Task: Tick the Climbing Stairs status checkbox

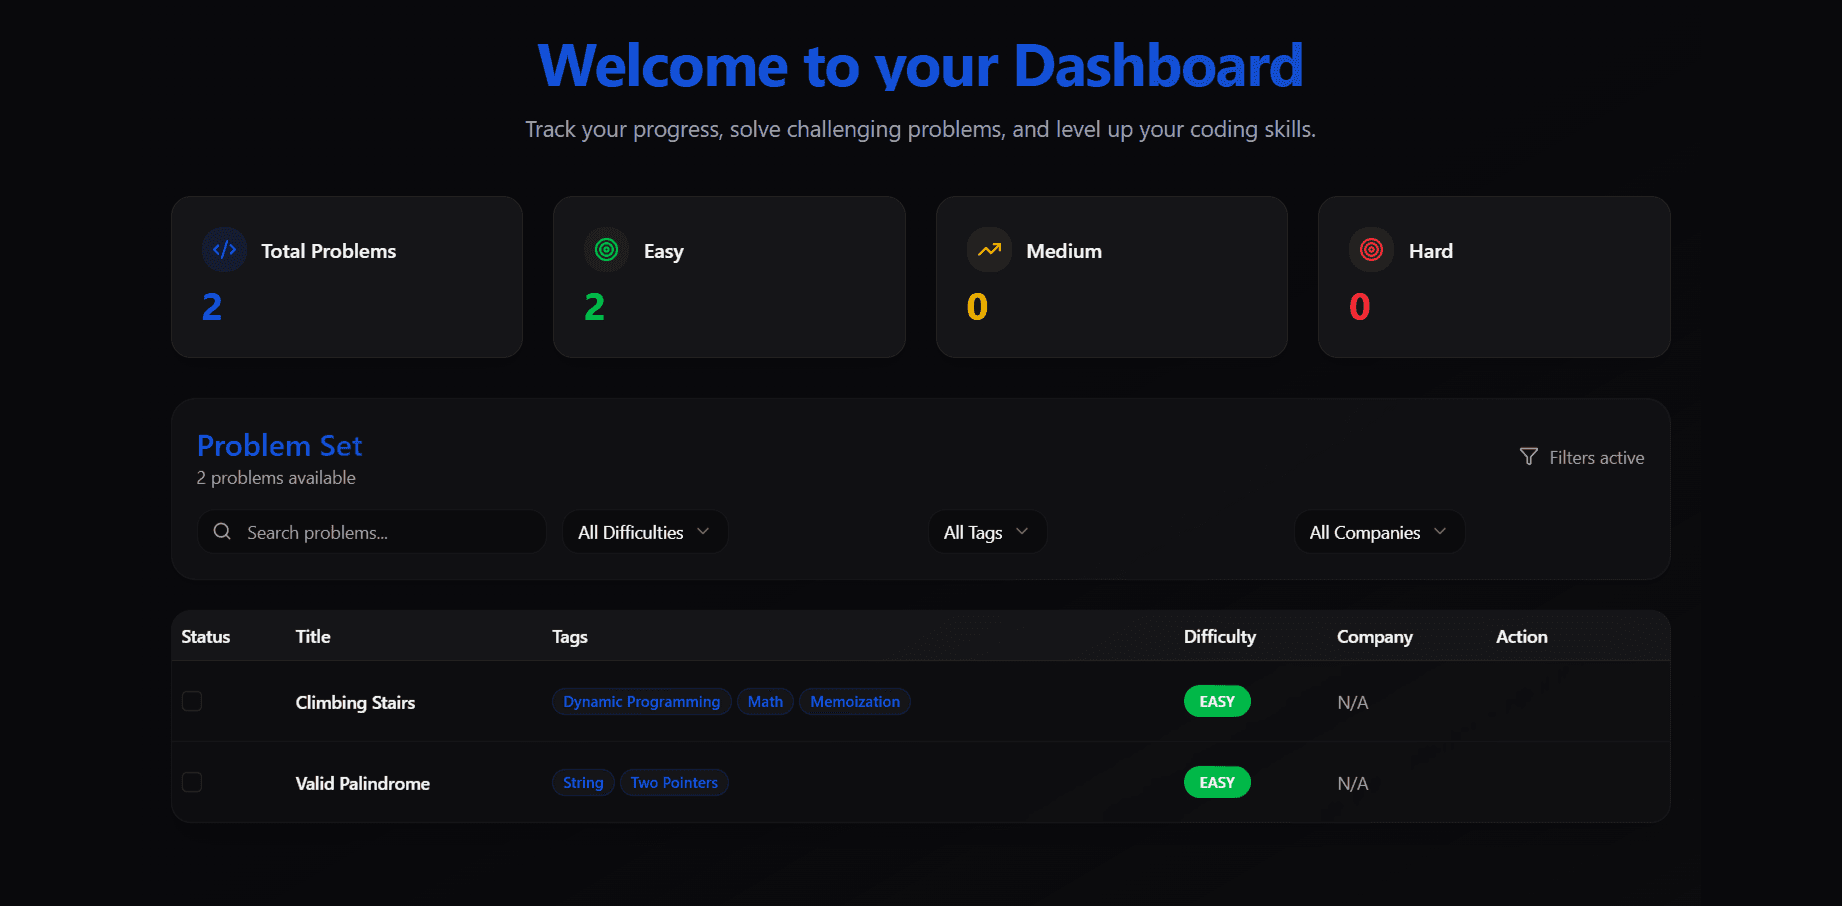Action: pos(192,701)
